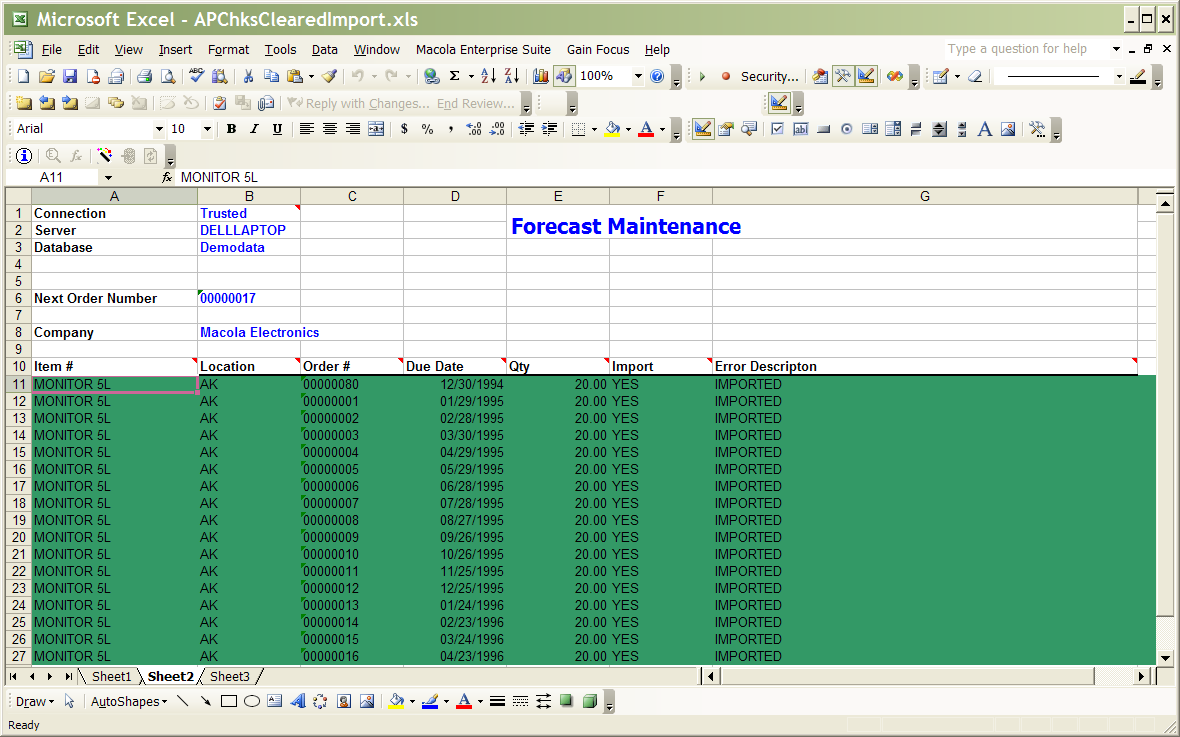The width and height of the screenshot is (1180, 737).
Task: Select row 10 header
Action: (x=19, y=367)
